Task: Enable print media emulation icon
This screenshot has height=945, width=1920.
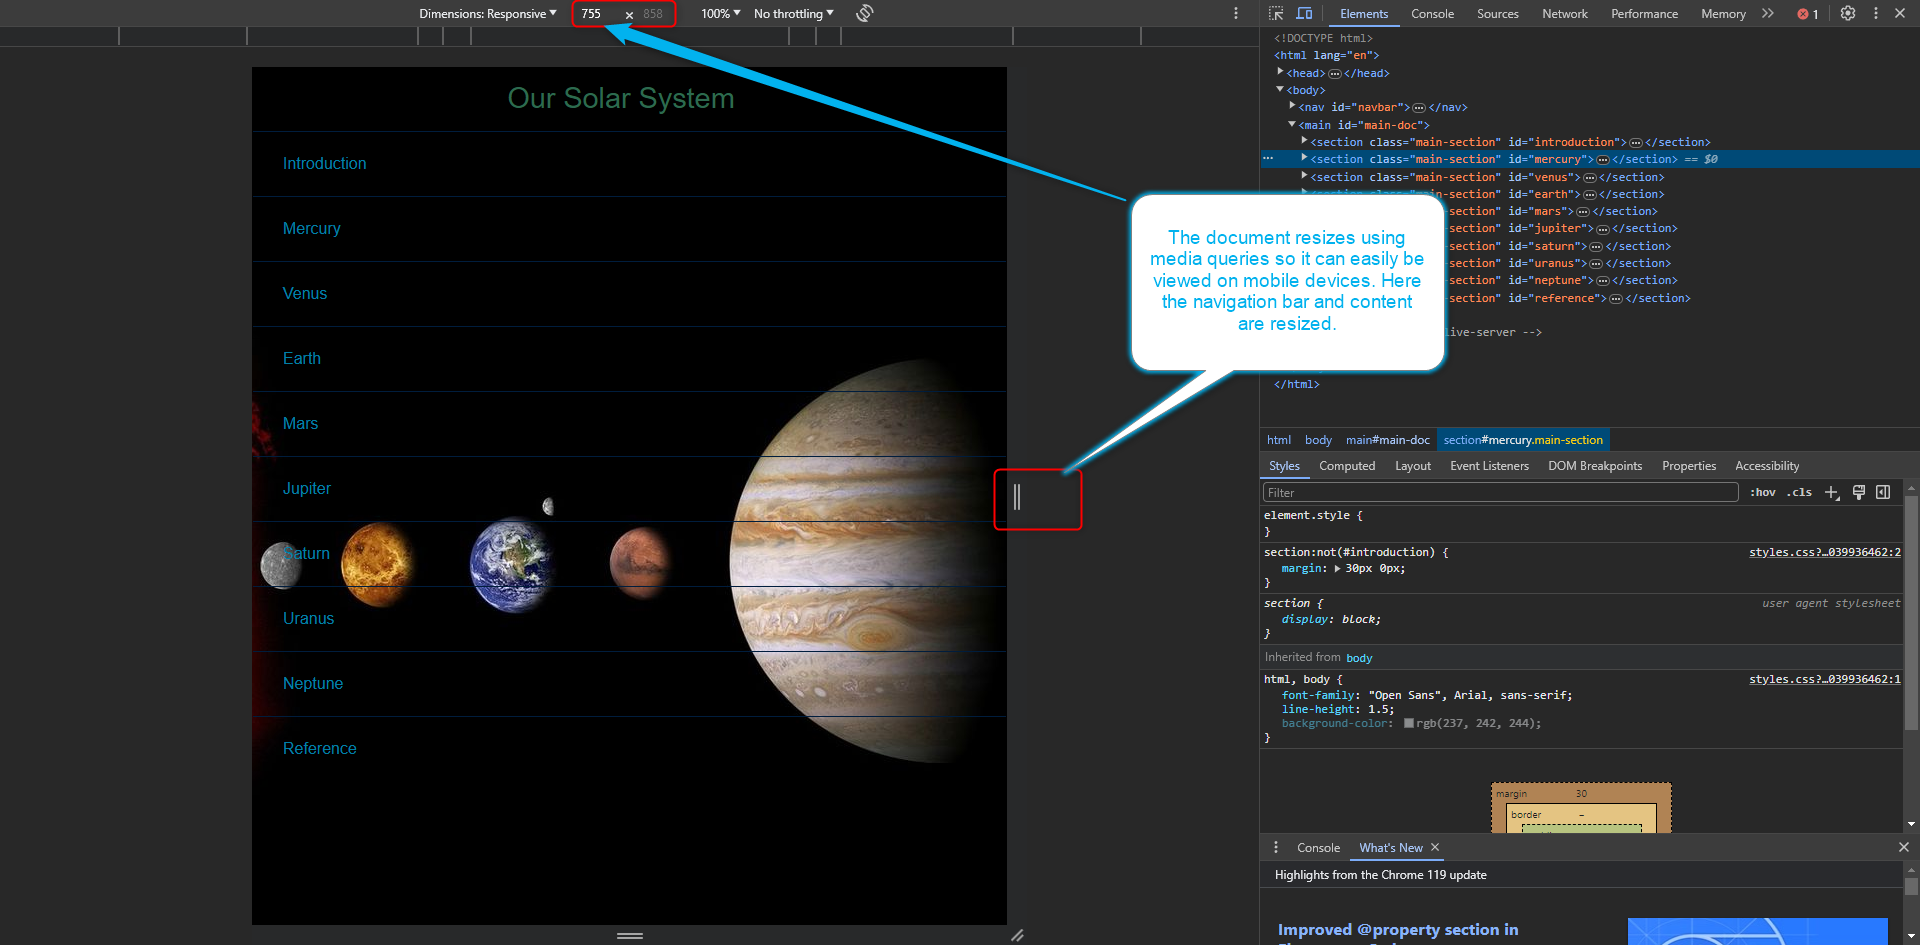Action: [1858, 492]
